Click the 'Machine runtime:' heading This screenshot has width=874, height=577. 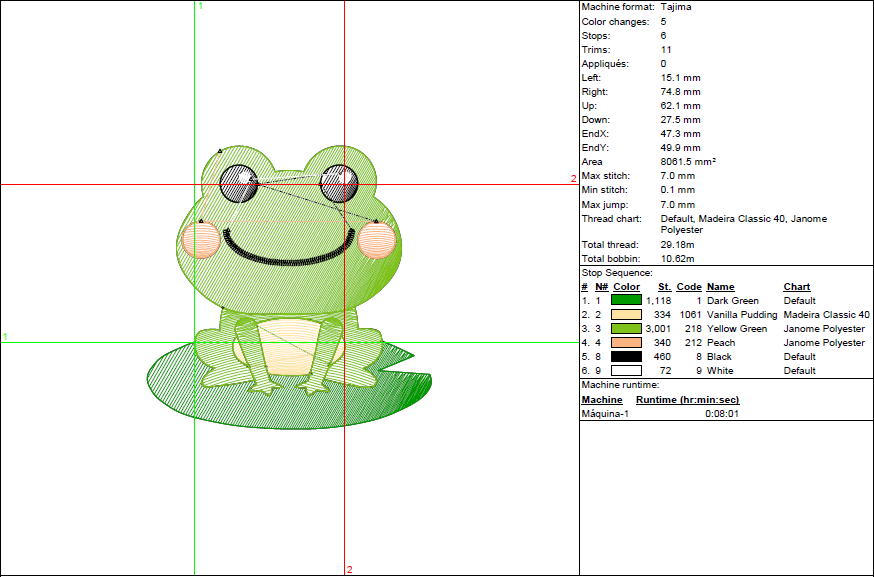(620, 385)
